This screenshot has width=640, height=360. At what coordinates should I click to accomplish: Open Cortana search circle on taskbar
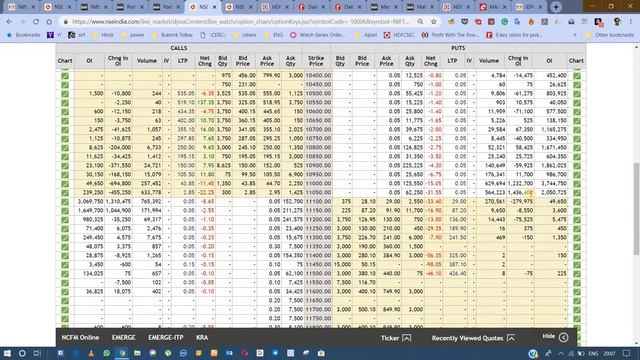coord(22,353)
